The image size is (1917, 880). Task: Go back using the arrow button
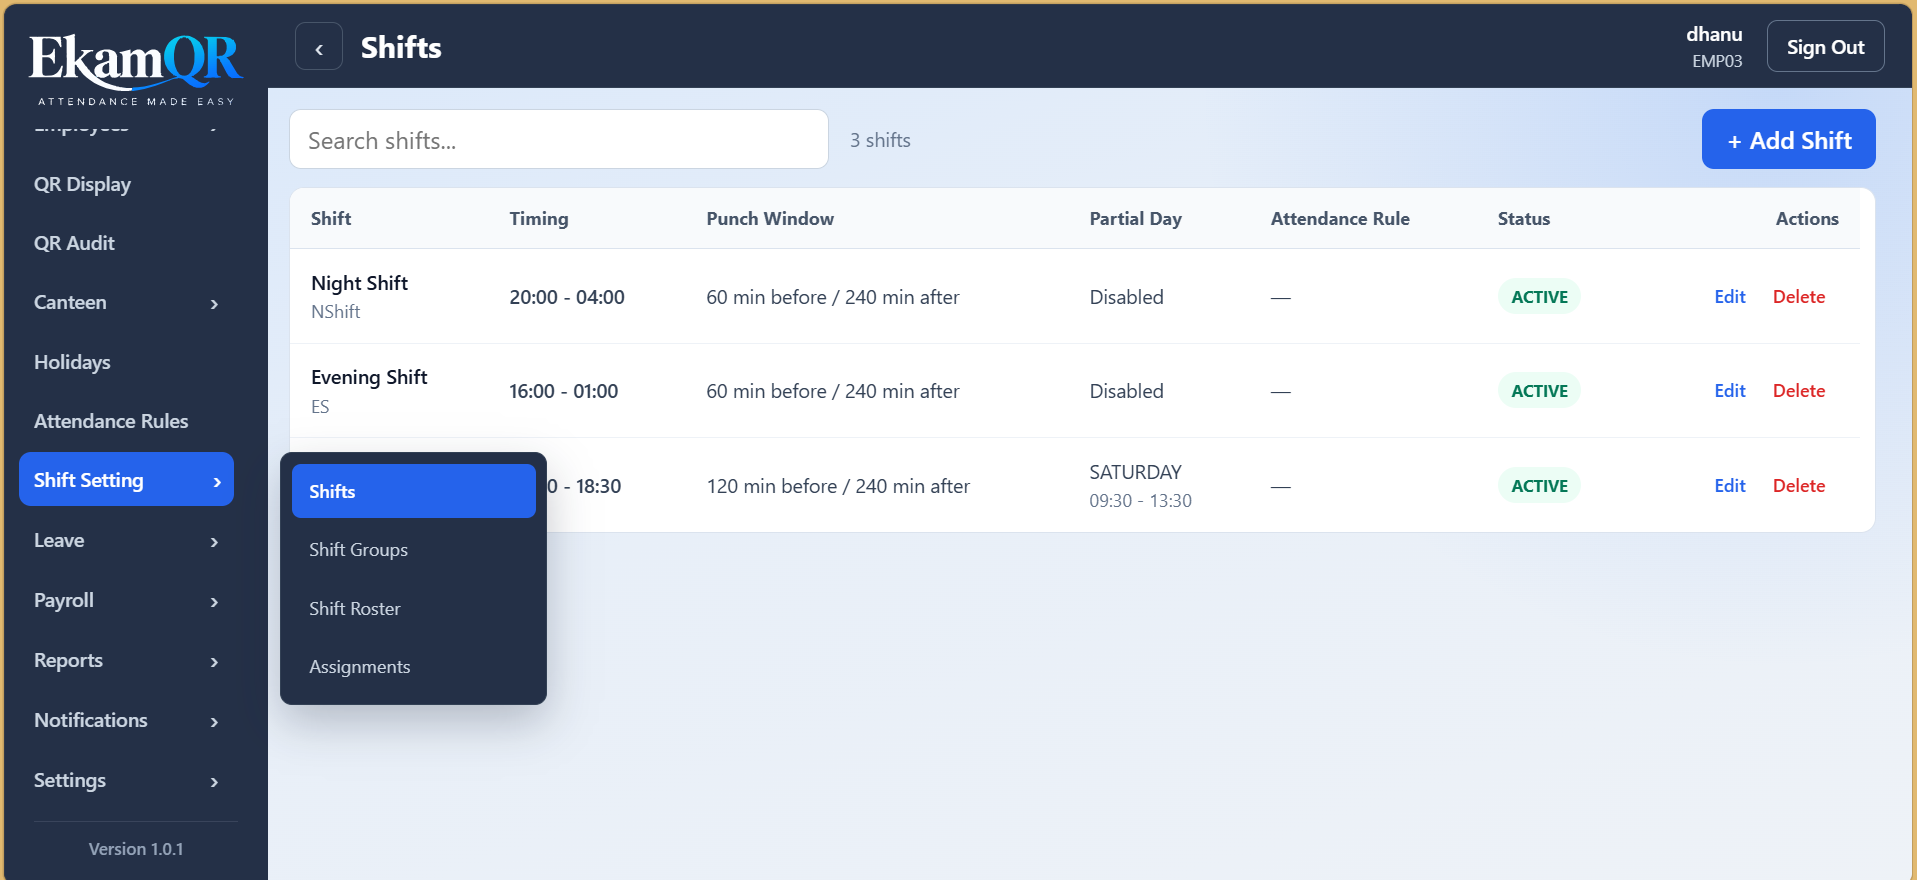coord(319,47)
